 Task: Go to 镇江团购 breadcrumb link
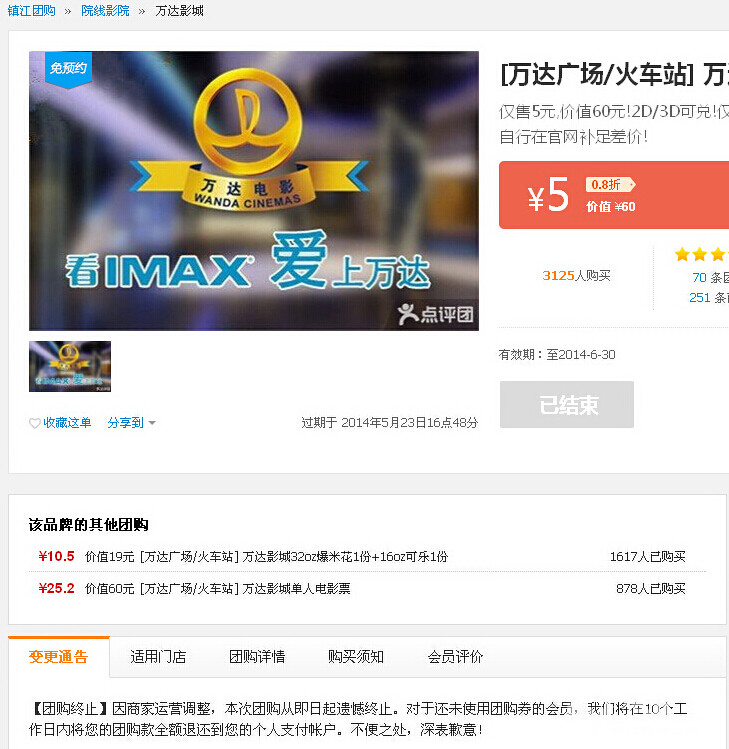(x=32, y=11)
